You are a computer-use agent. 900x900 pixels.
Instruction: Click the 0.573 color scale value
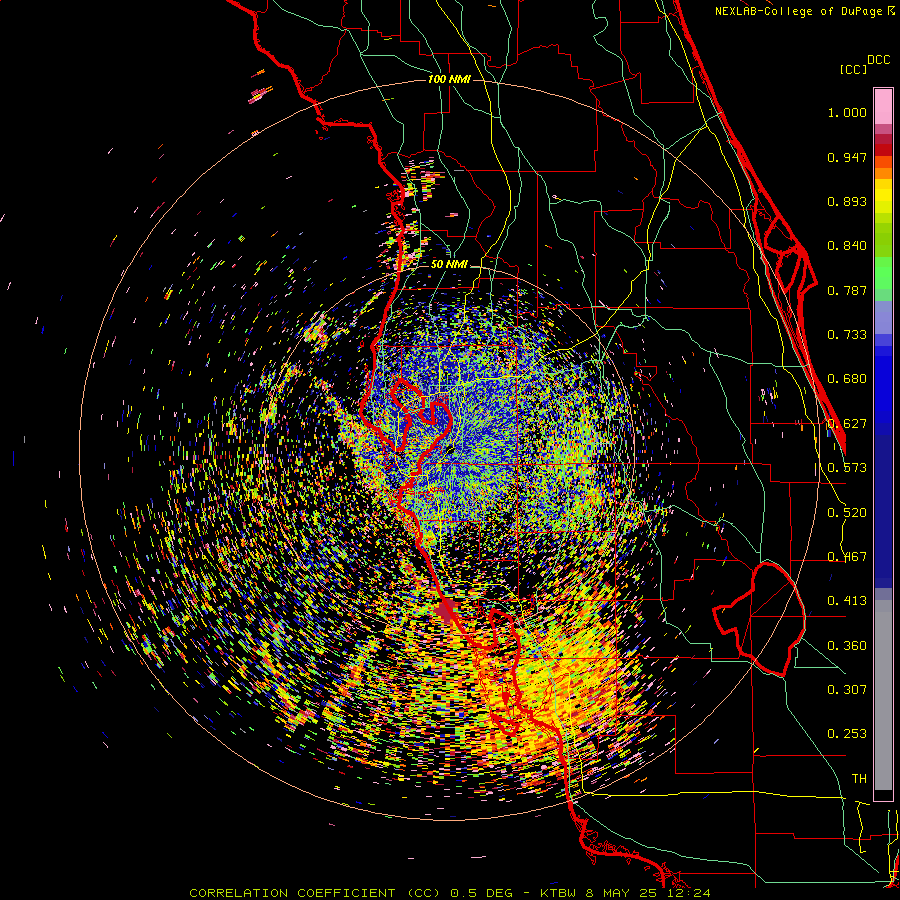coord(847,468)
